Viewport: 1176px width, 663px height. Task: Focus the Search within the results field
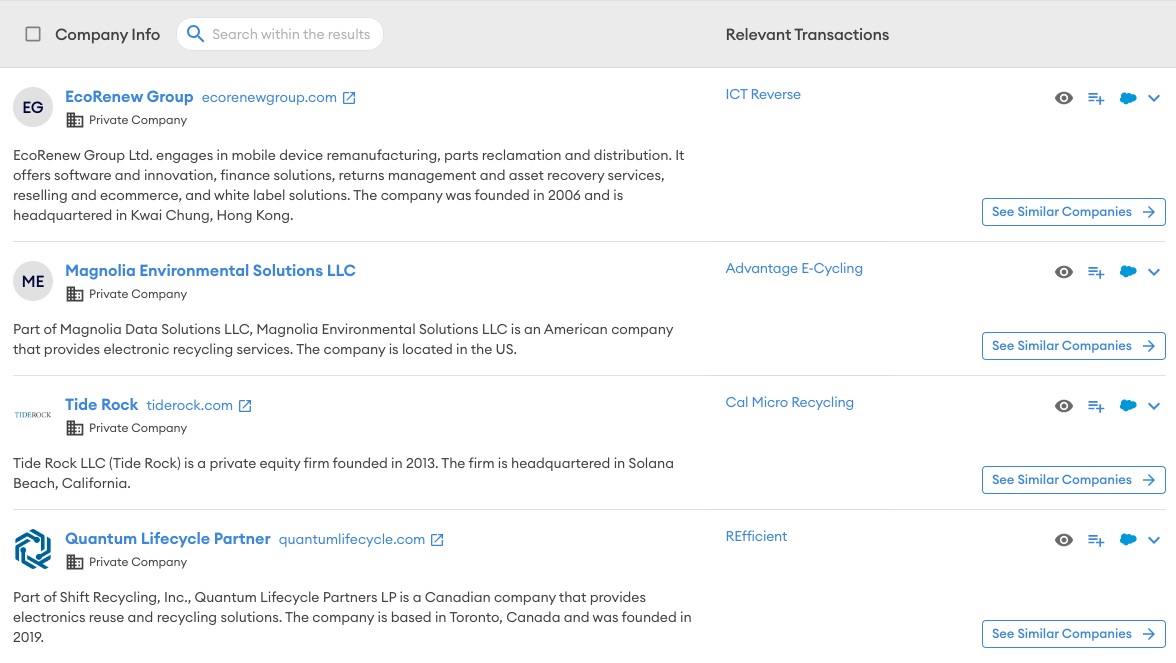point(280,34)
